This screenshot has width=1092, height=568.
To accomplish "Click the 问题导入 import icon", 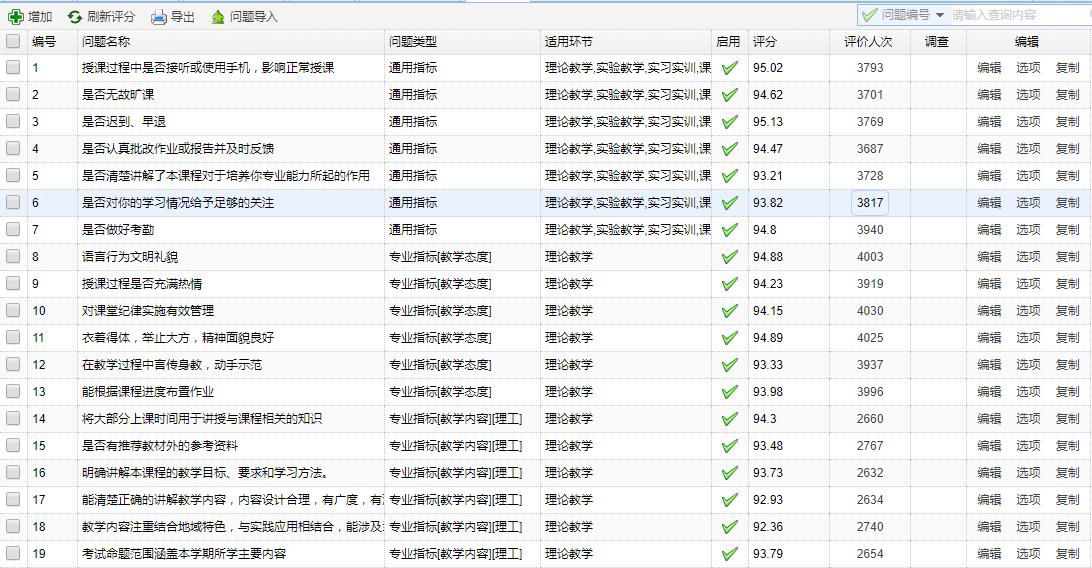I will tap(218, 16).
